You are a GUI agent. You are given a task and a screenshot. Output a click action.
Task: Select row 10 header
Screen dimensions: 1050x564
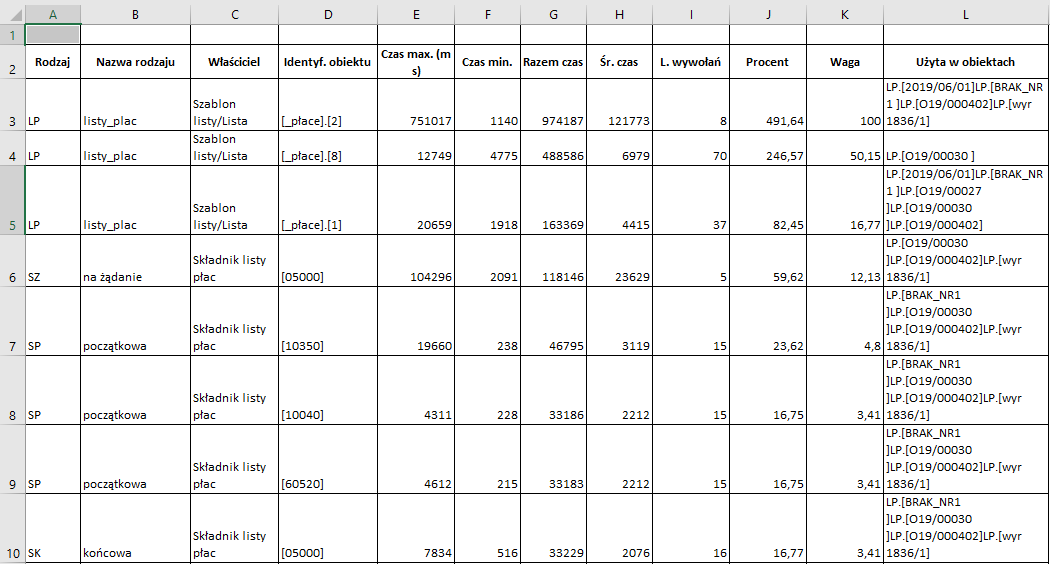click(x=12, y=528)
